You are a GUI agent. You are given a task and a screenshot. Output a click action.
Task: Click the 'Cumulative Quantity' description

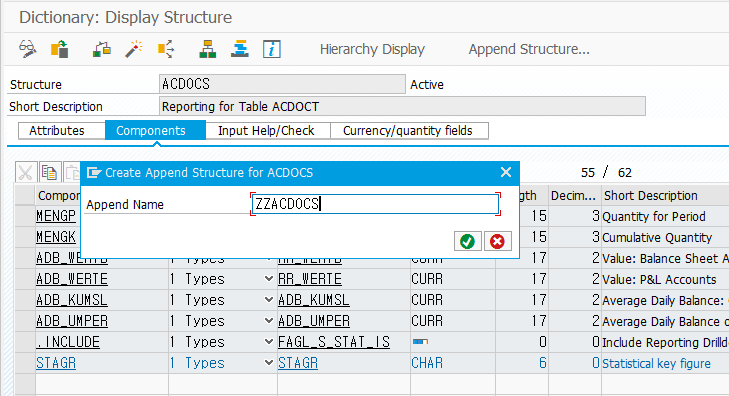[x=657, y=238]
